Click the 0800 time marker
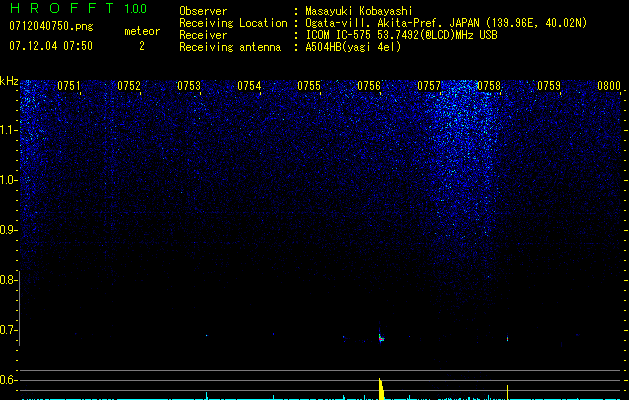The image size is (629, 400). pos(609,86)
